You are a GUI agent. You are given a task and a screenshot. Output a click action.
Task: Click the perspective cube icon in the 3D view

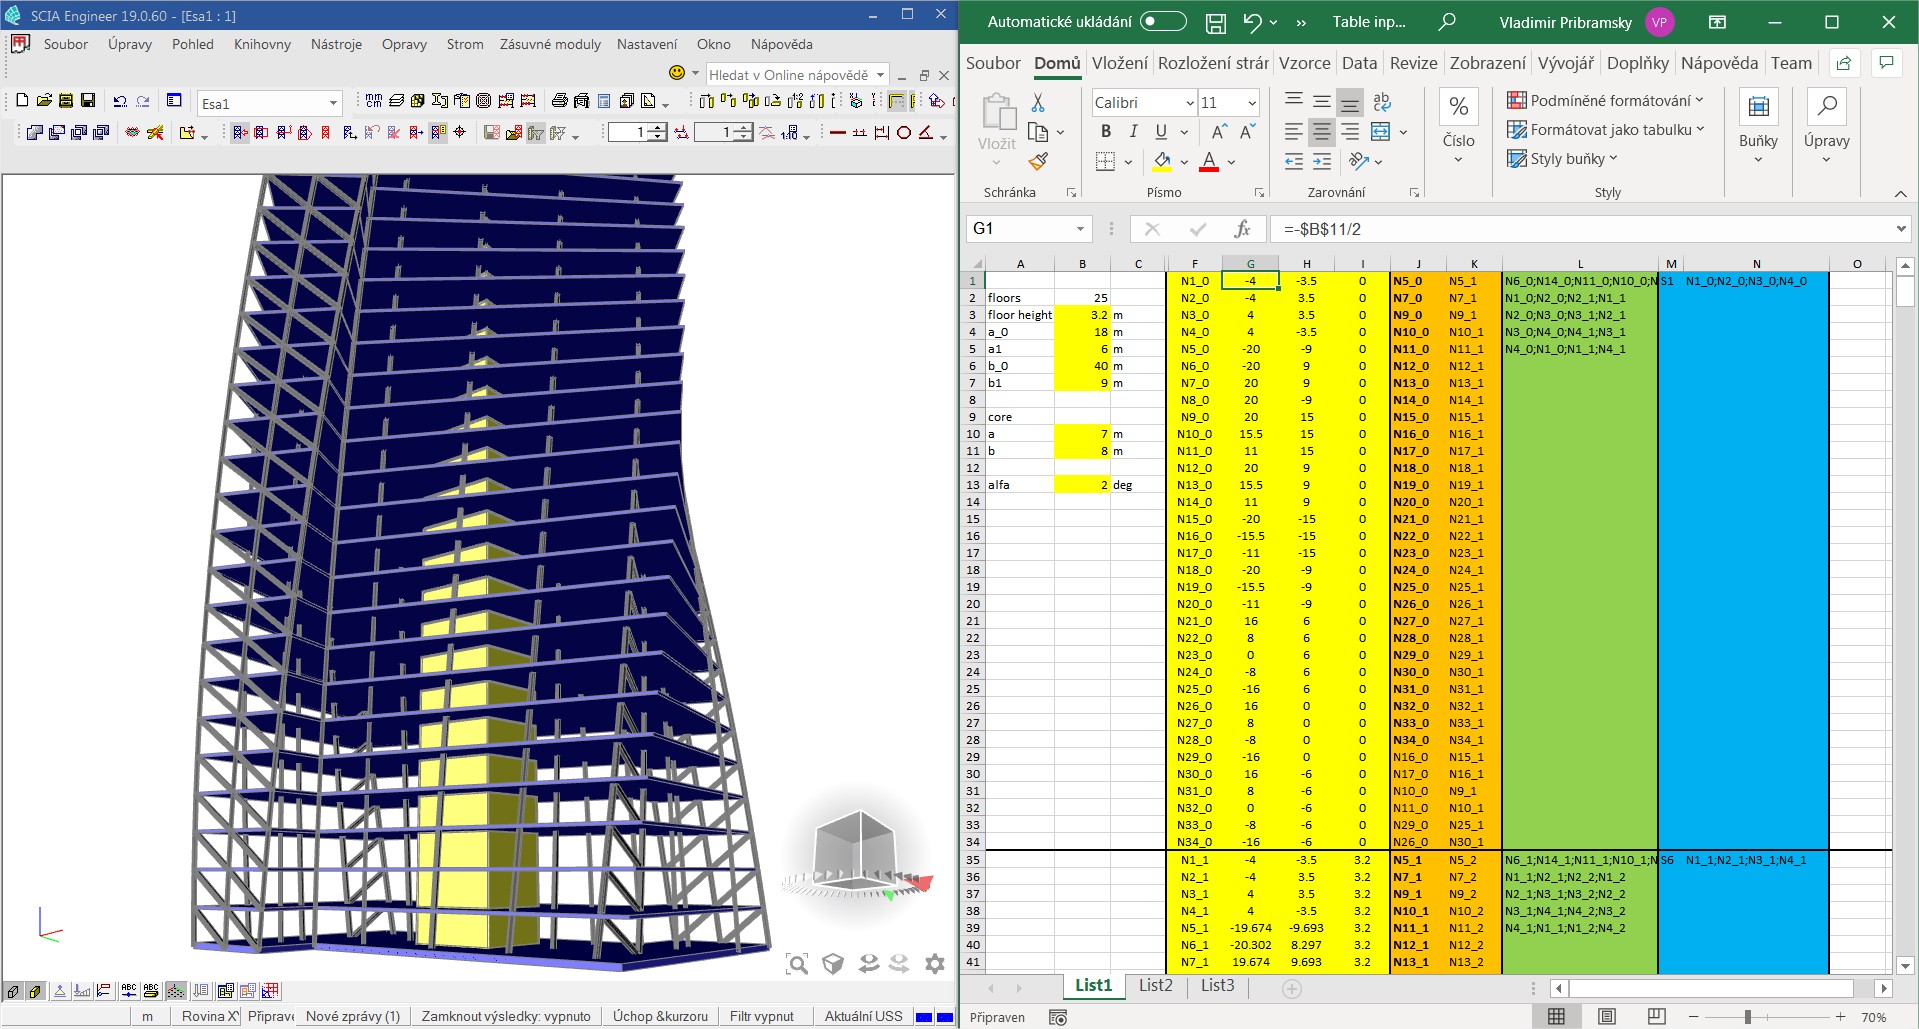pyautogui.click(x=832, y=964)
